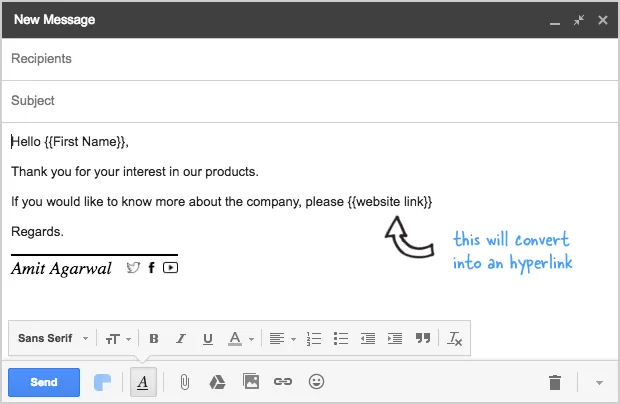Remove formatting from selected text
The width and height of the screenshot is (620, 404).
[454, 339]
